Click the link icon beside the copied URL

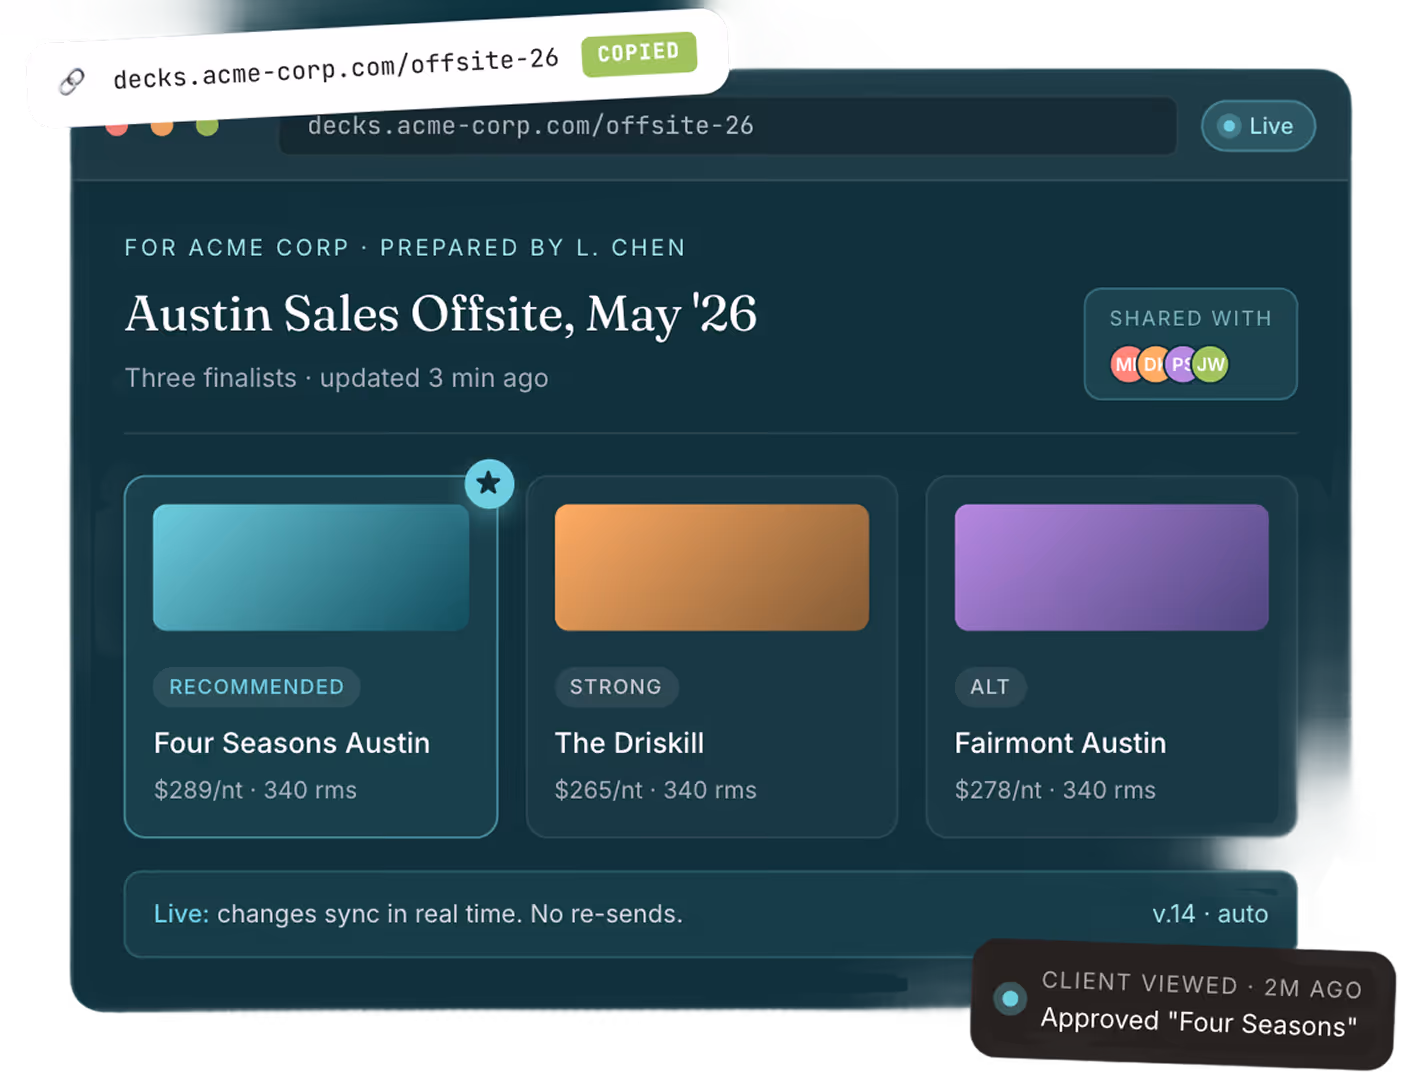(72, 81)
